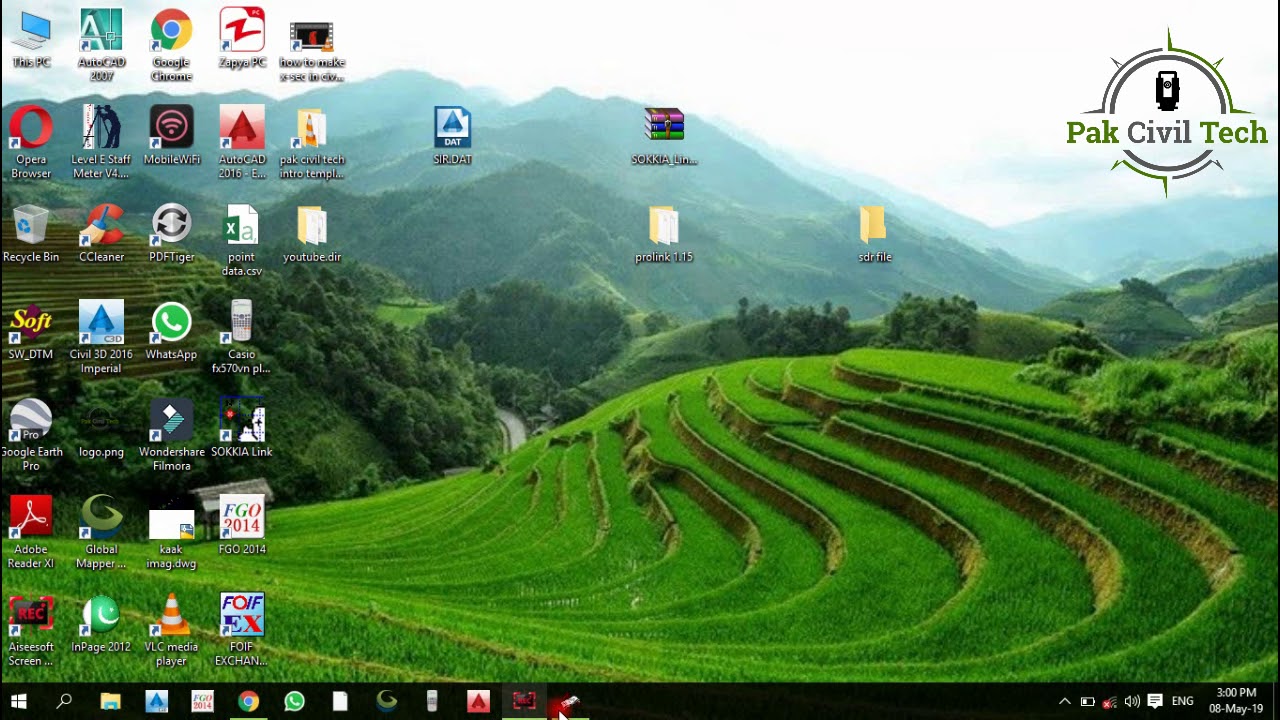This screenshot has width=1280, height=720.
Task: Open the InPage 2012 desktop shortcut
Action: [101, 624]
